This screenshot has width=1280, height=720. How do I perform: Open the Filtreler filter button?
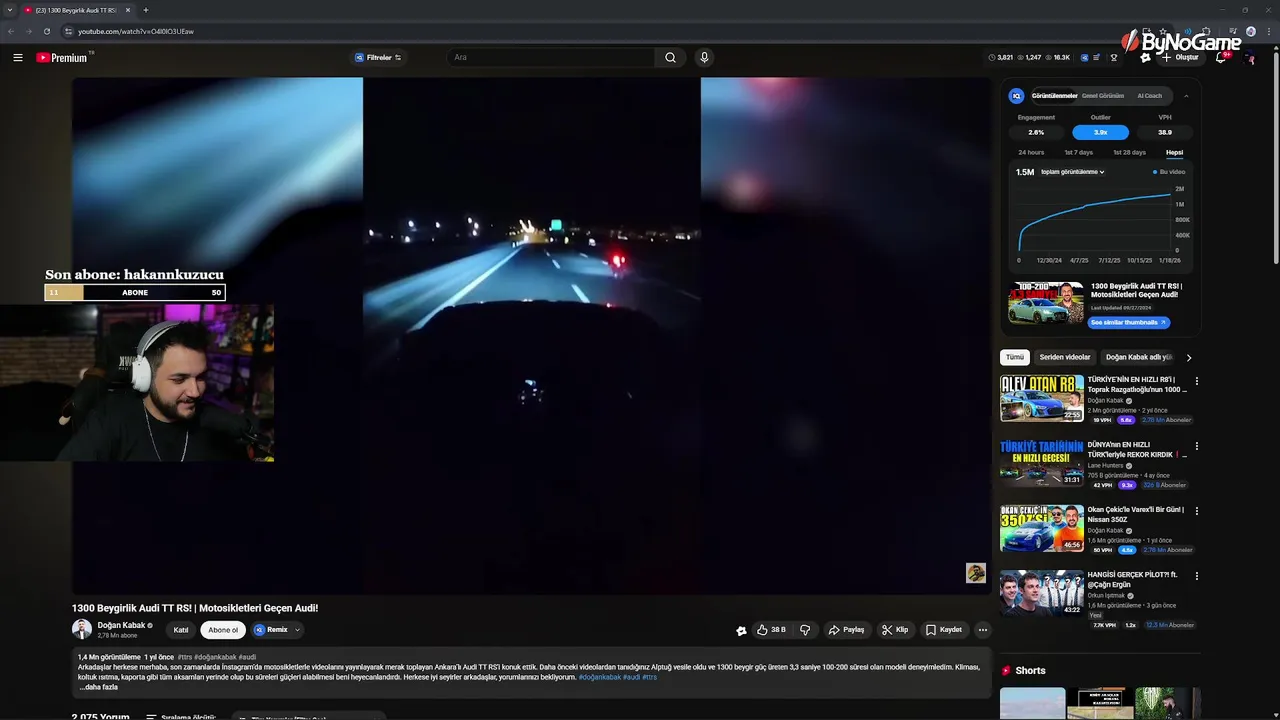tap(378, 58)
